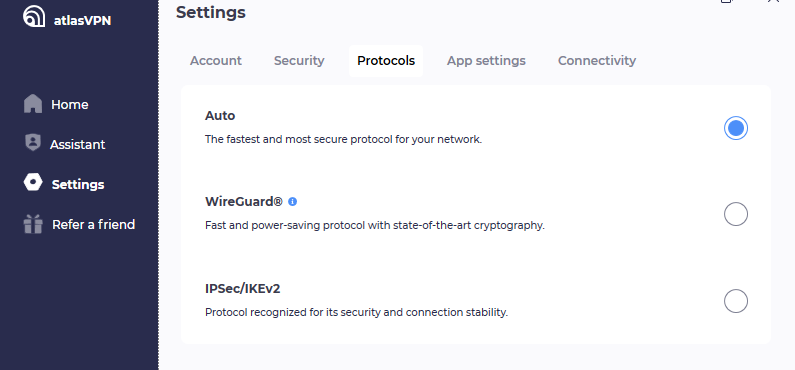Choose the IPSec/IKEv2 radio button
795x370 pixels.
(x=736, y=301)
